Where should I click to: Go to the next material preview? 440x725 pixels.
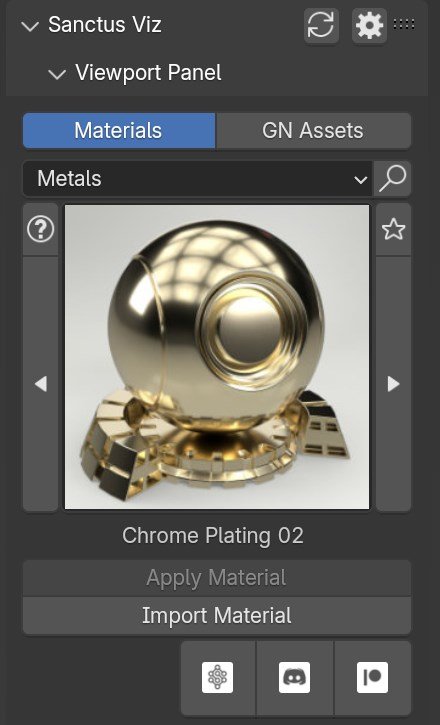(393, 384)
